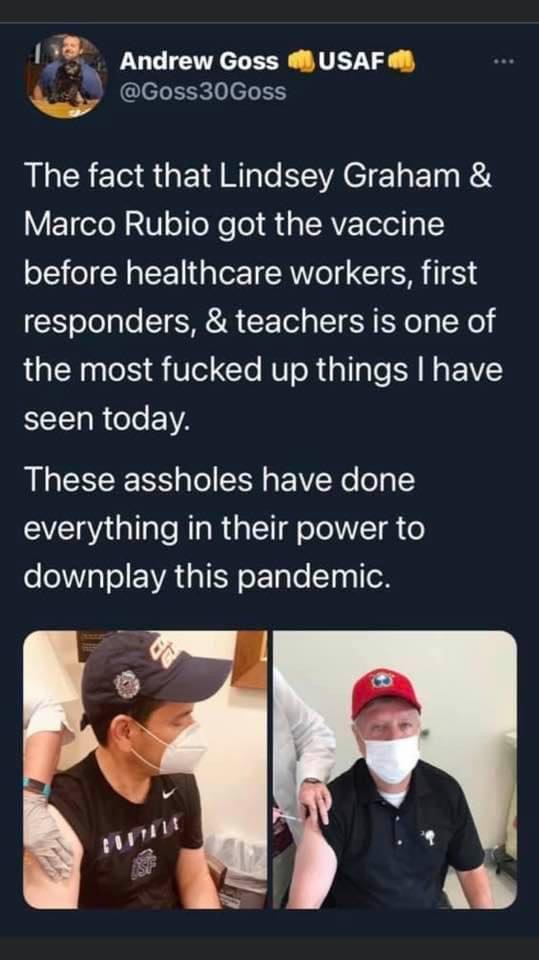
Task: Click the surgical mask in right photo
Action: pyautogui.click(x=392, y=759)
